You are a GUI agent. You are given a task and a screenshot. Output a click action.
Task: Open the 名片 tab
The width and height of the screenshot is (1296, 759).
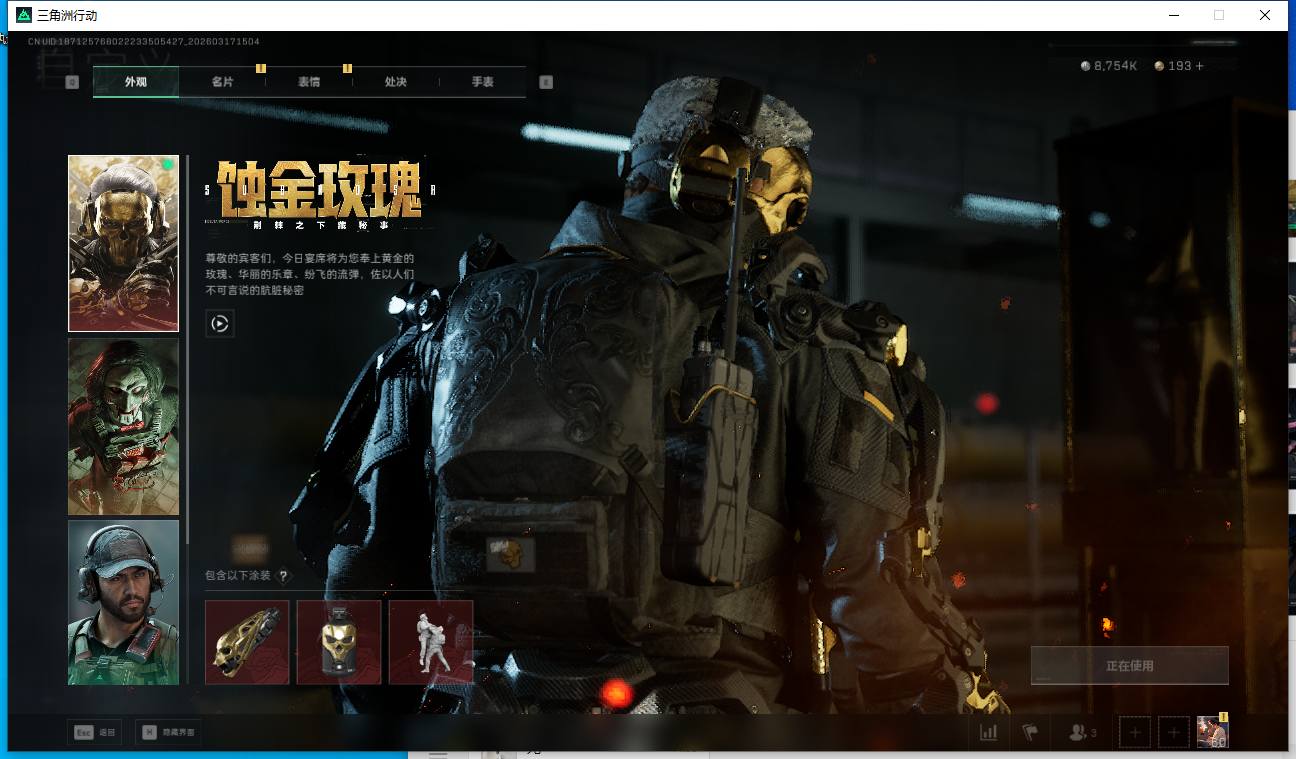coord(222,82)
